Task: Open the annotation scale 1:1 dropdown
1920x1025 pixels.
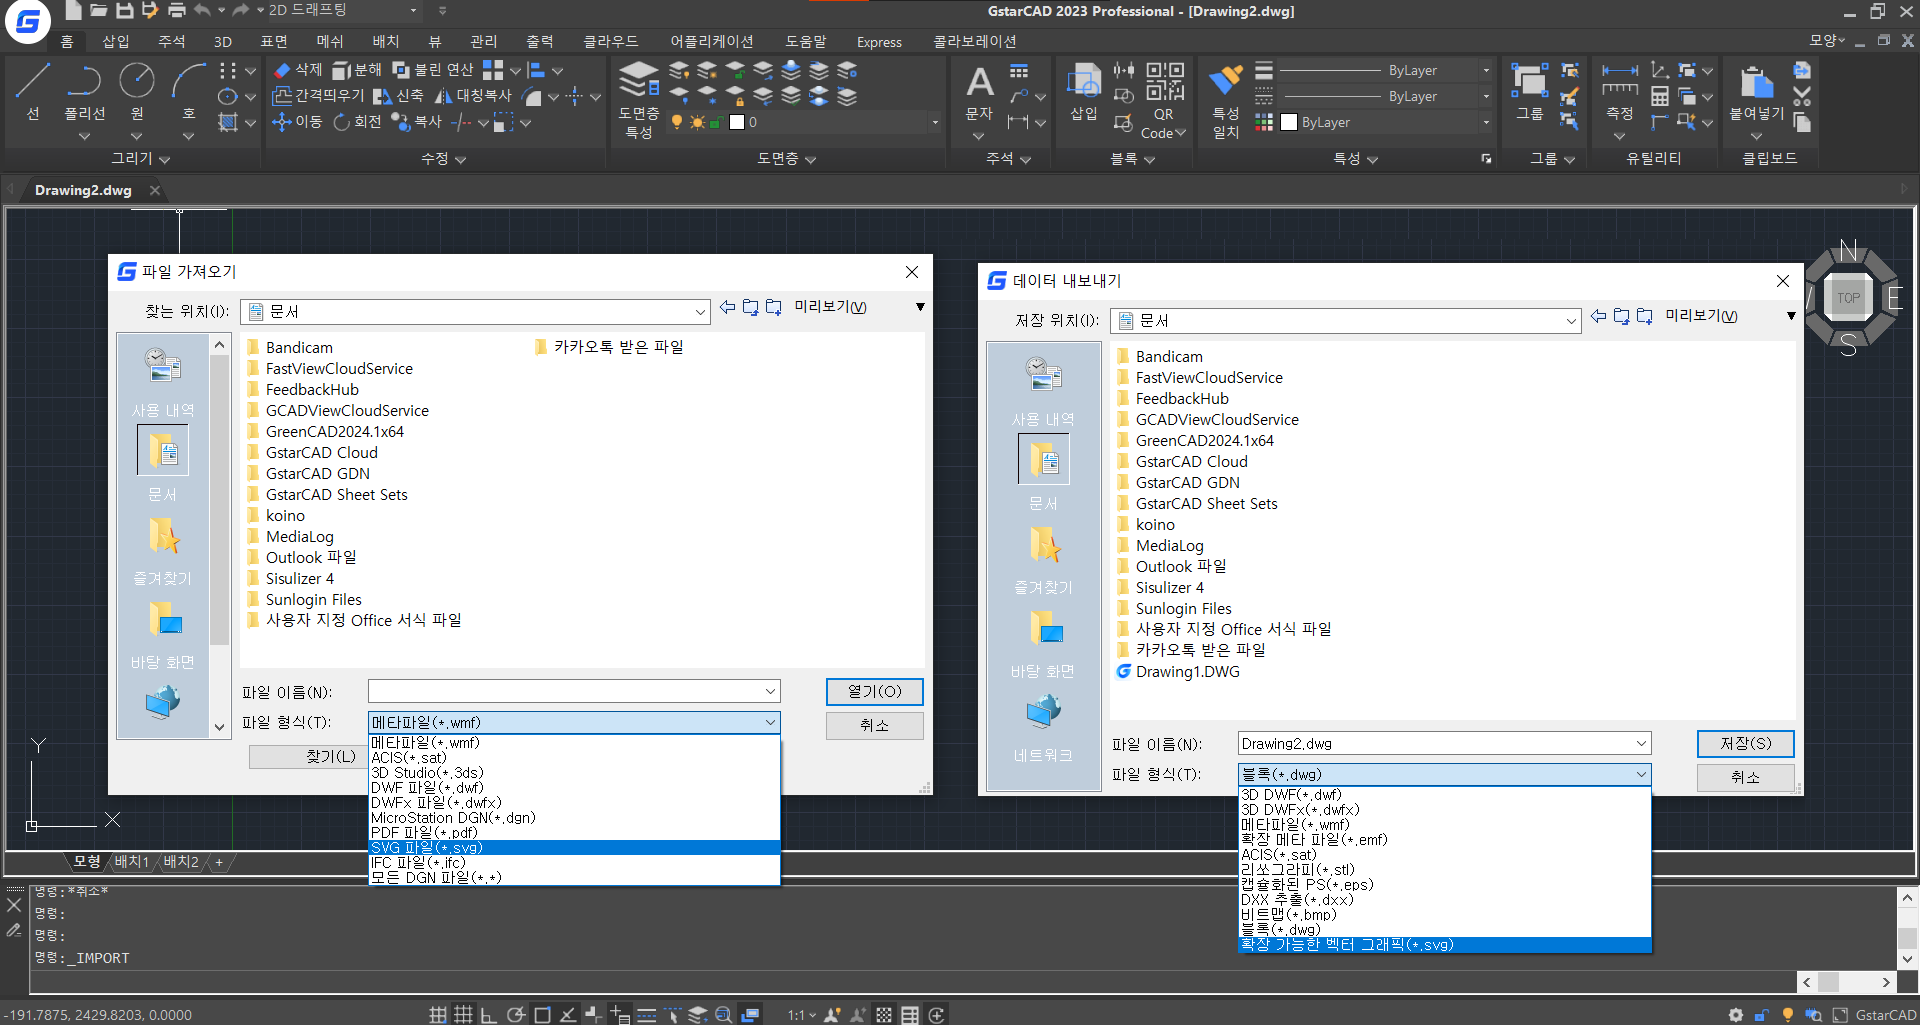Action: point(801,1014)
